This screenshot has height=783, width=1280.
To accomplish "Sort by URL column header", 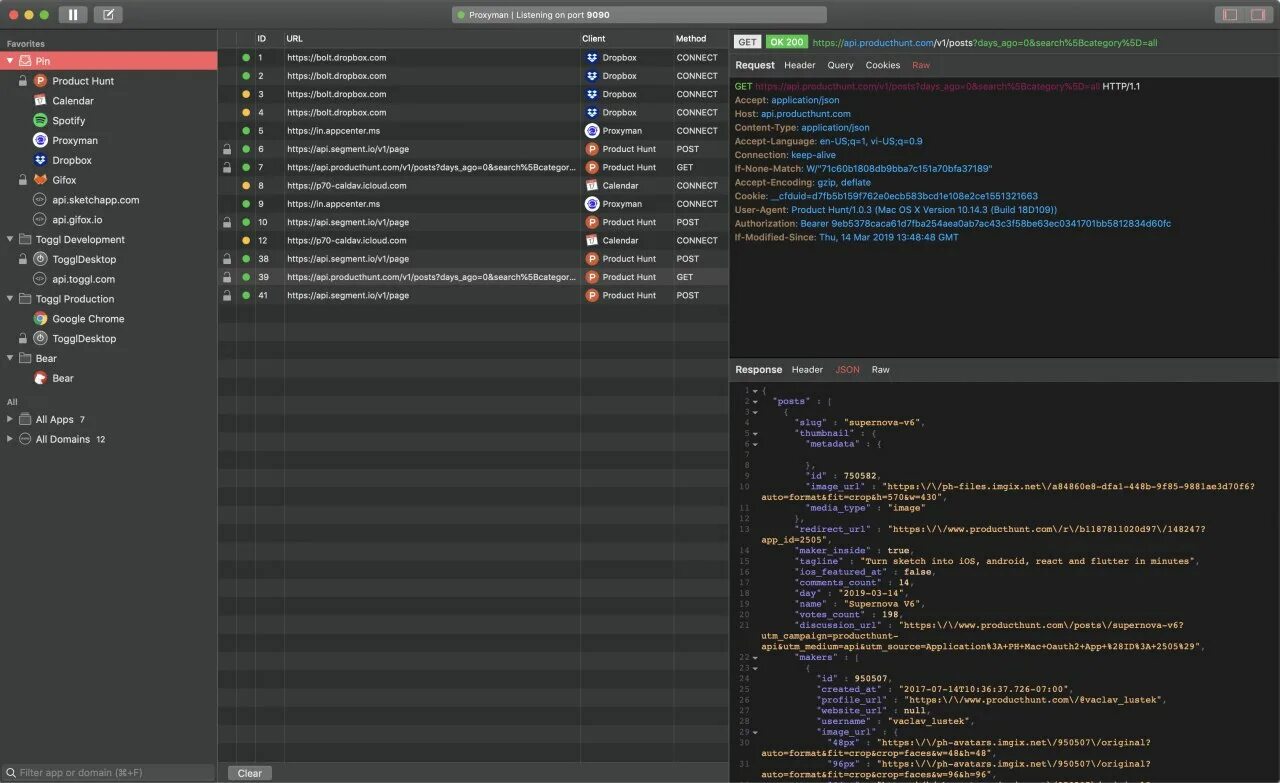I will tap(432, 39).
